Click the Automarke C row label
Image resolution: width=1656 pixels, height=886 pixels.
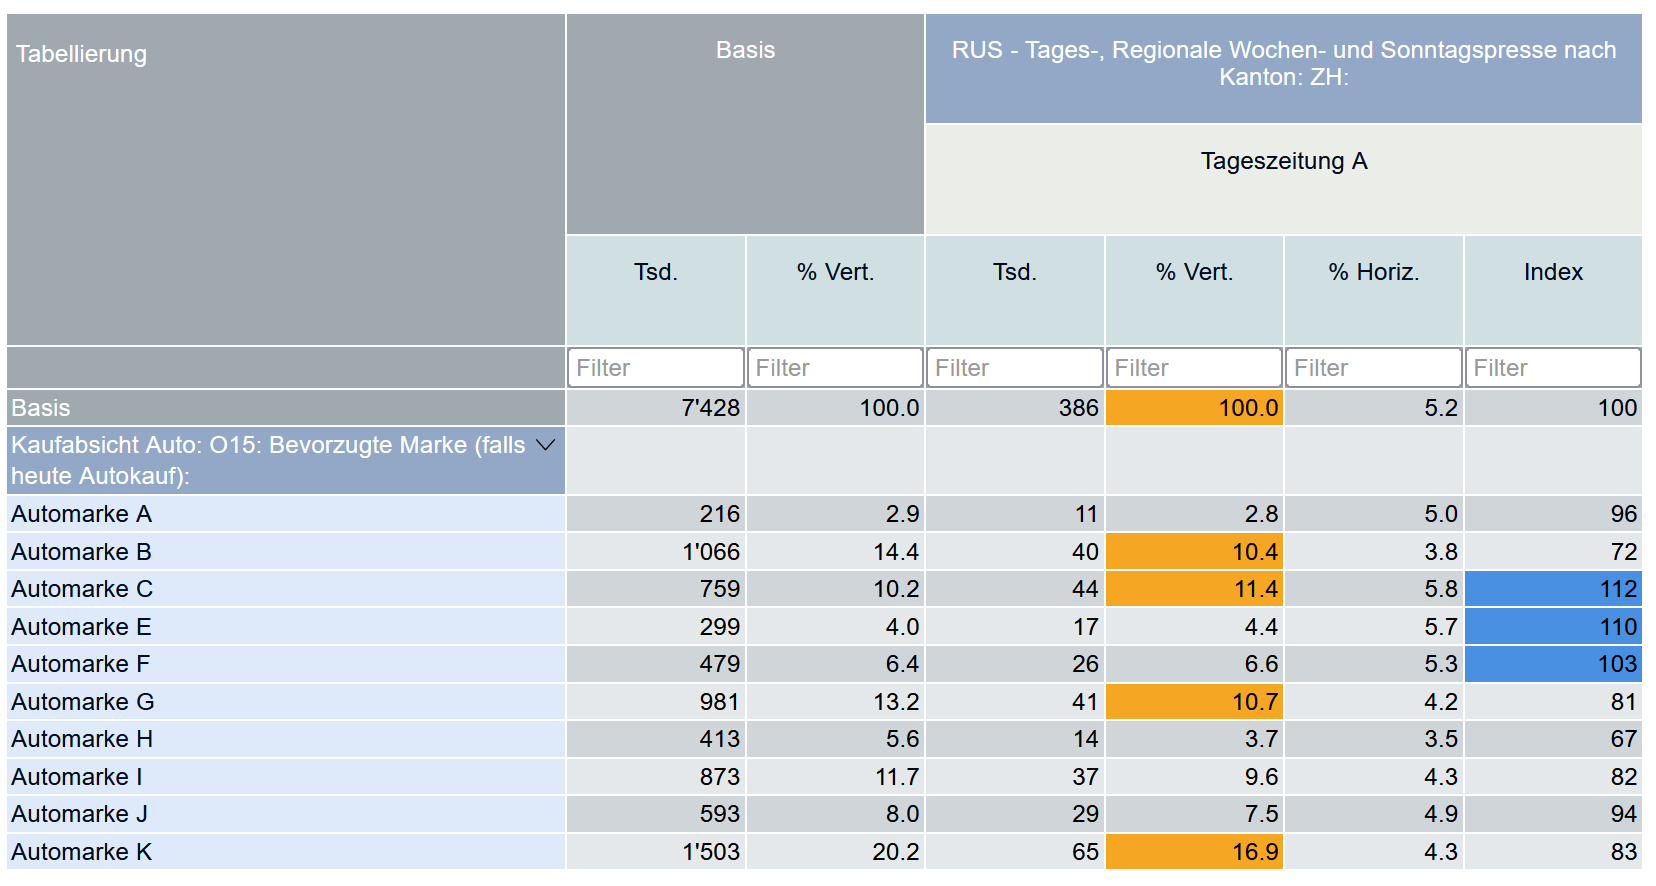pos(82,589)
